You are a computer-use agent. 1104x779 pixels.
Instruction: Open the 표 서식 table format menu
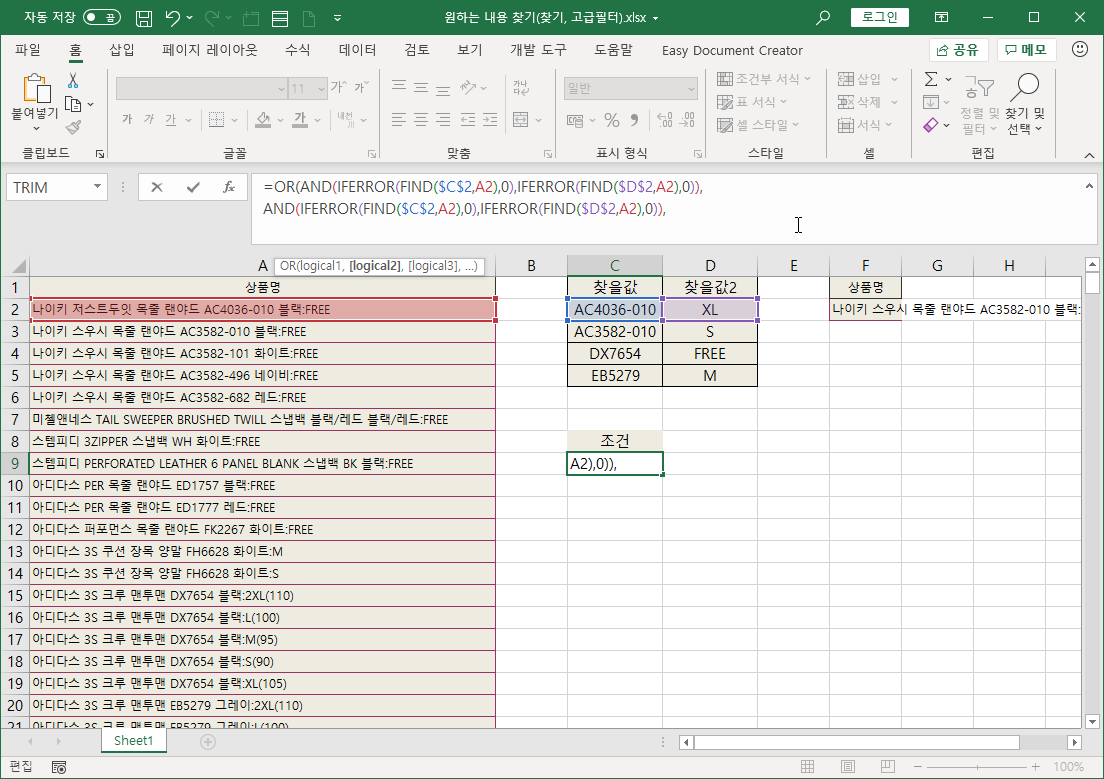pos(751,102)
